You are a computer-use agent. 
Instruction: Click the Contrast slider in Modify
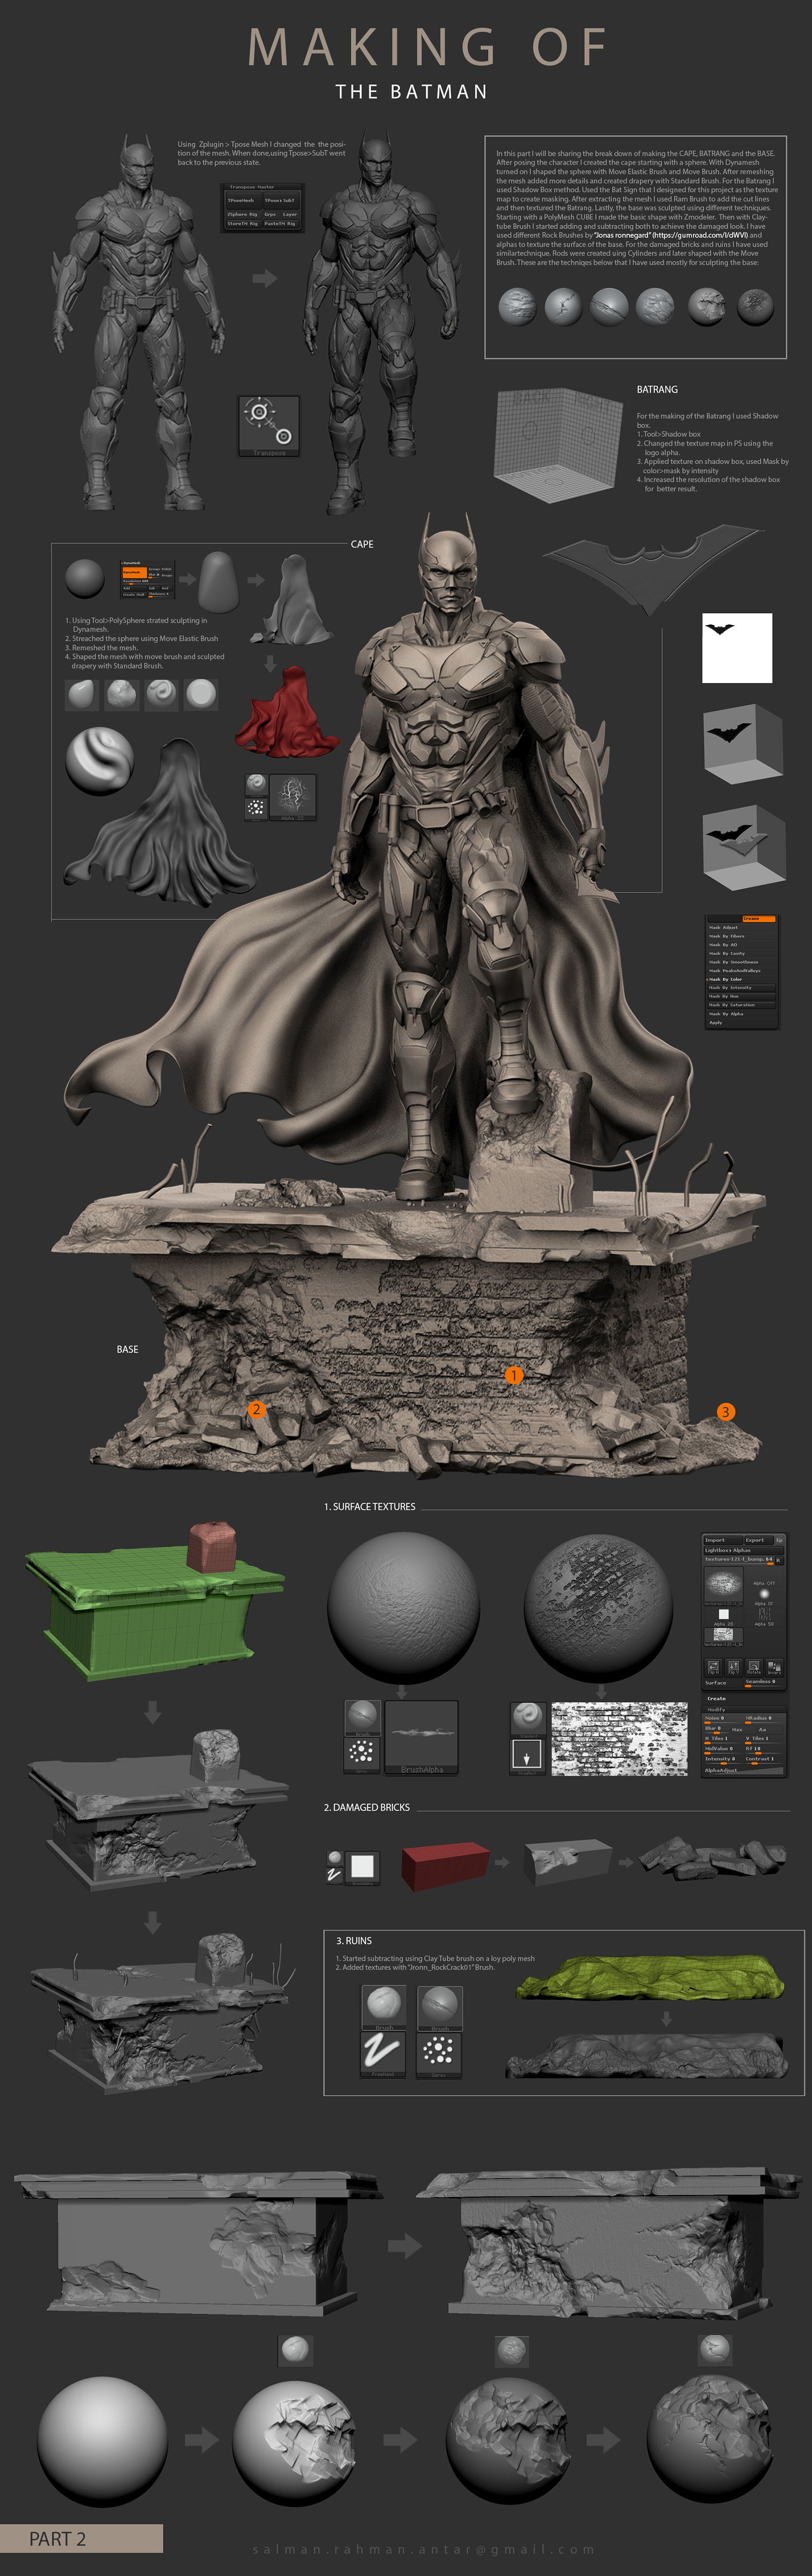[x=764, y=1761]
